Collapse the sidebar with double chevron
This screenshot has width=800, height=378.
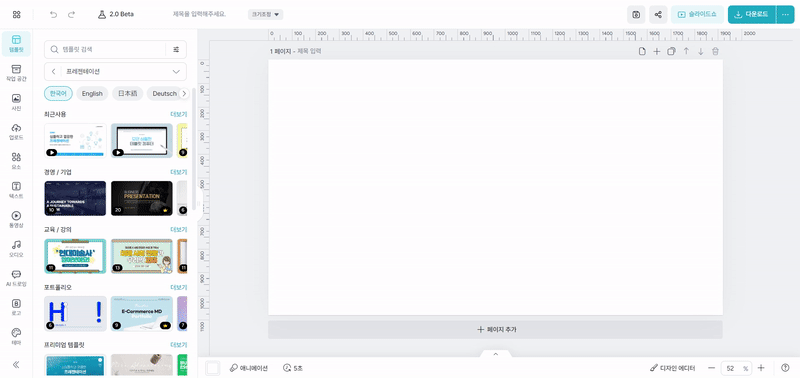coord(16,364)
